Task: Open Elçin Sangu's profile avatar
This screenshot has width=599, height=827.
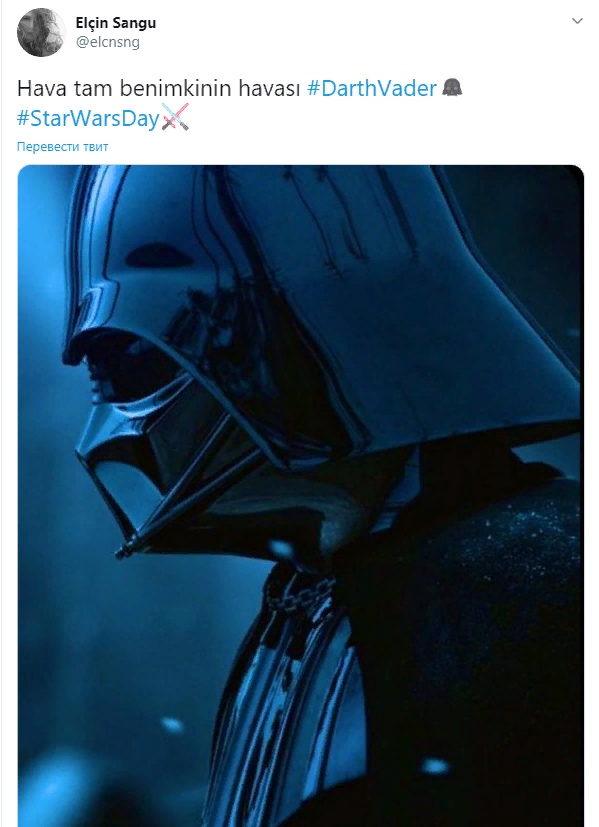Action: (x=40, y=33)
